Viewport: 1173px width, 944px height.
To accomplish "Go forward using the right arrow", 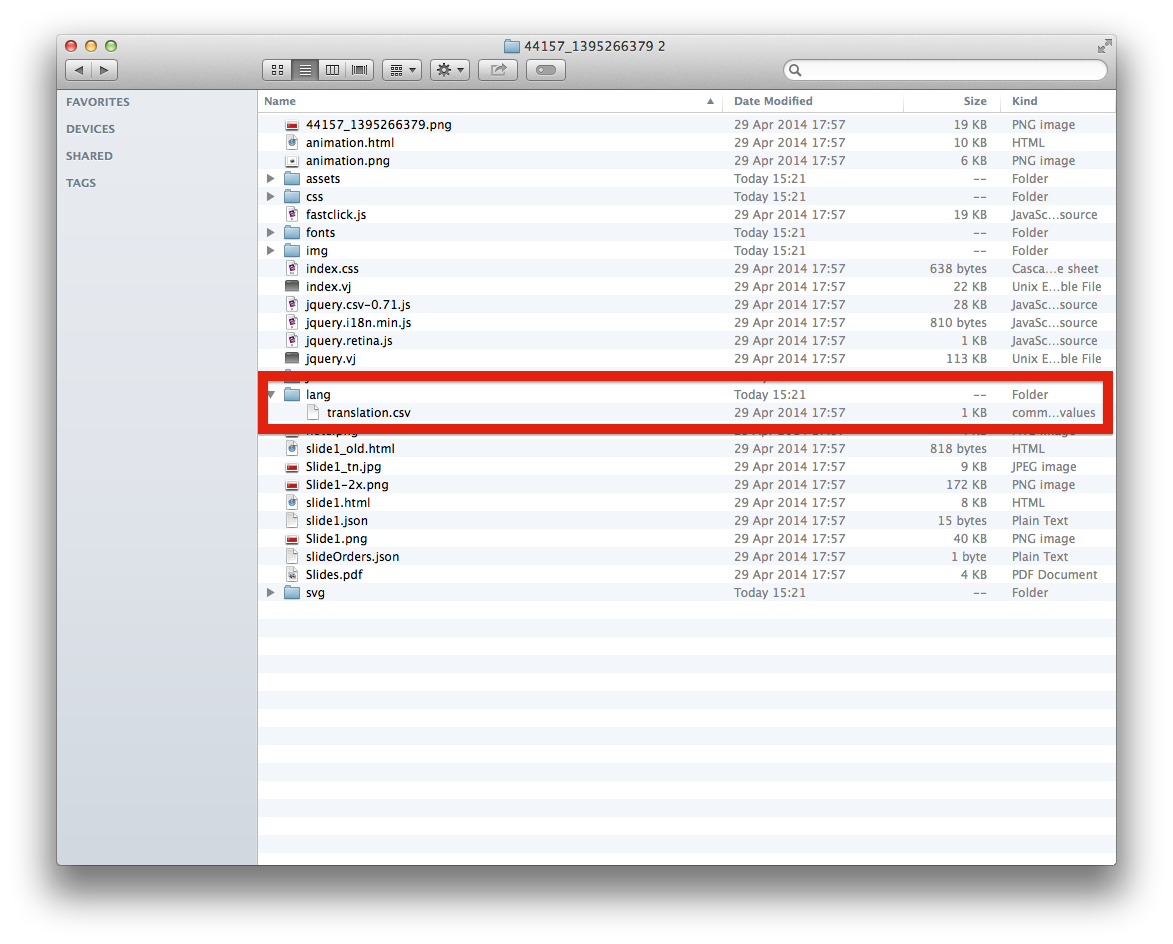I will 104,70.
